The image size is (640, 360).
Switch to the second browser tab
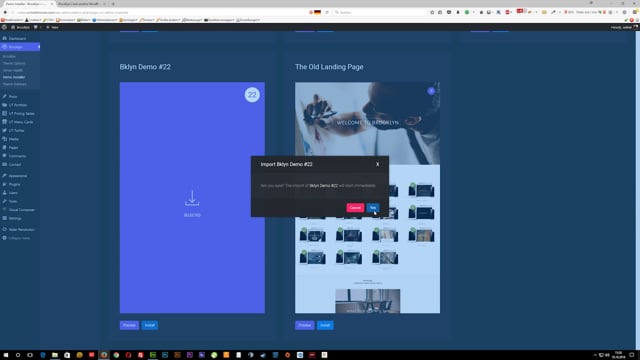coord(81,4)
